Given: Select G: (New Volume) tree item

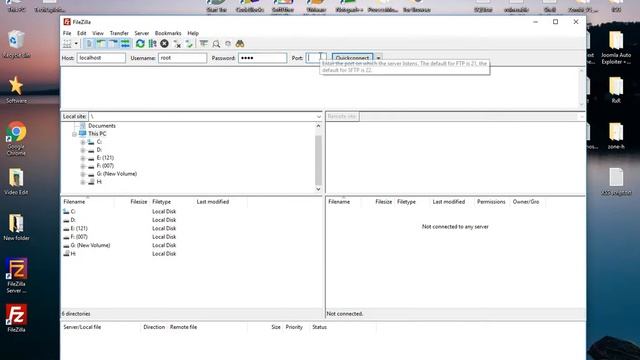Looking at the screenshot, I should pyautogui.click(x=117, y=173).
